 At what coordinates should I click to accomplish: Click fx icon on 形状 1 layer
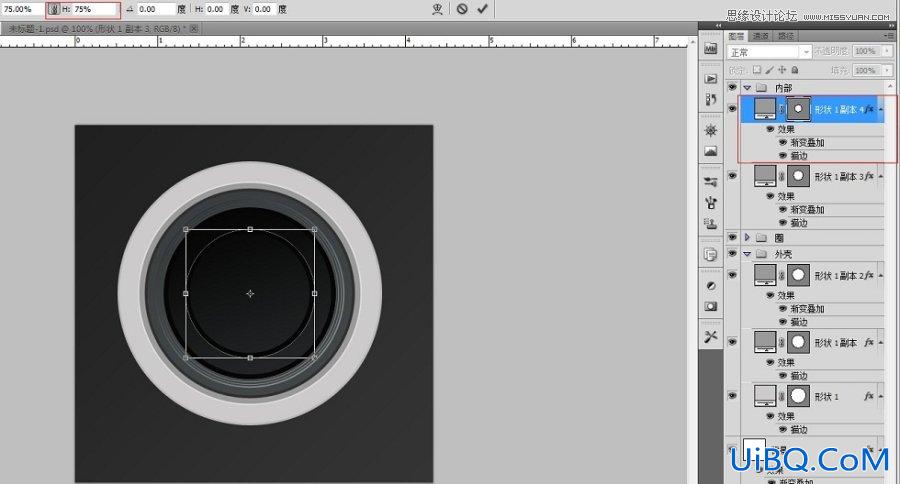pyautogui.click(x=869, y=396)
